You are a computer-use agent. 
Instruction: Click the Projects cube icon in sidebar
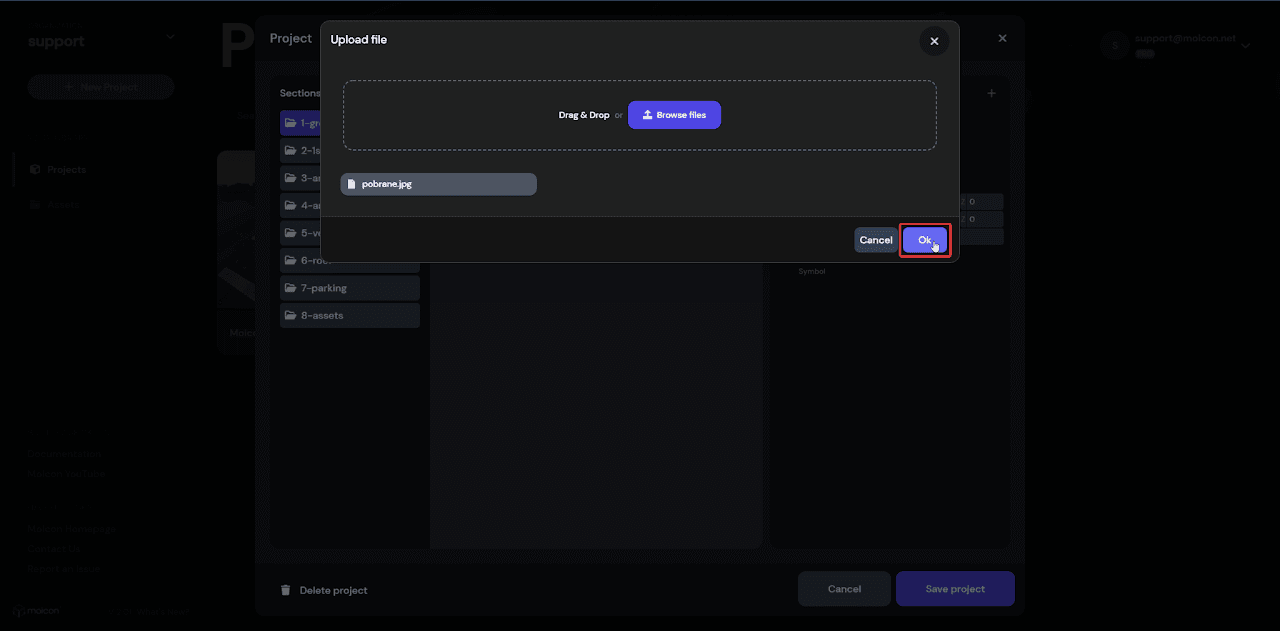click(x=34, y=170)
